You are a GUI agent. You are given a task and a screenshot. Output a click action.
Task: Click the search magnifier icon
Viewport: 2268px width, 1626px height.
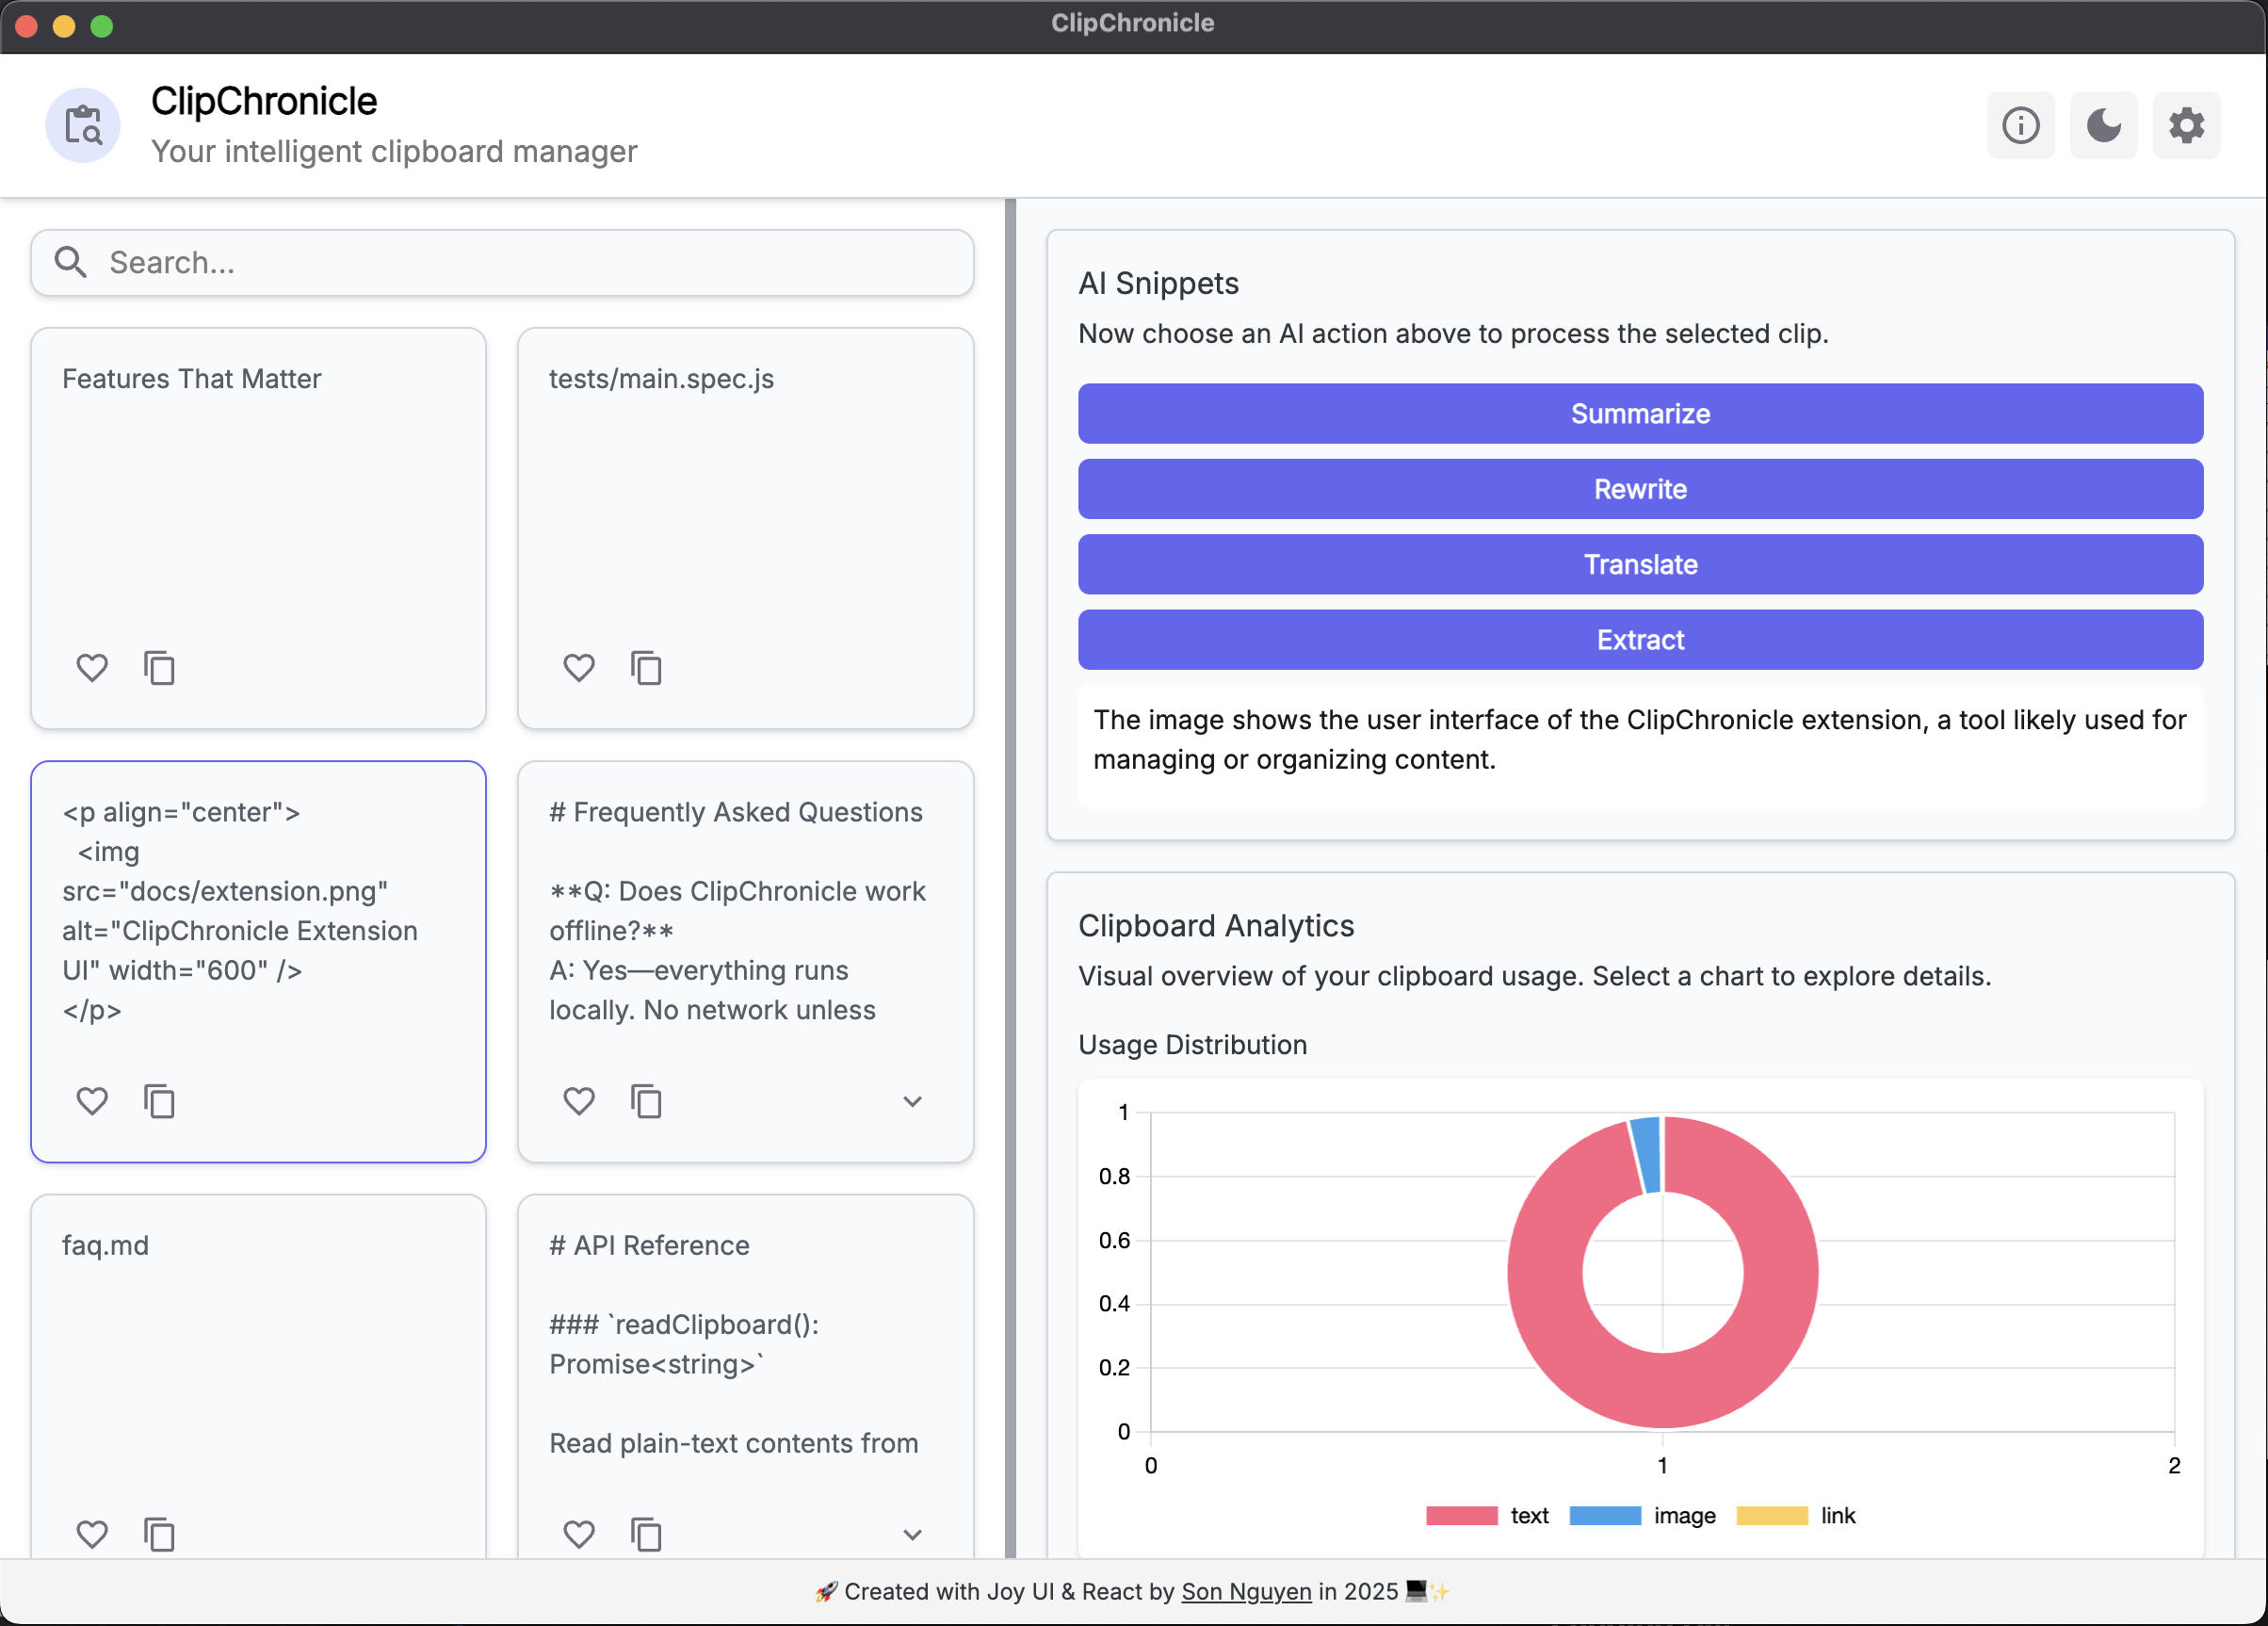[x=70, y=262]
